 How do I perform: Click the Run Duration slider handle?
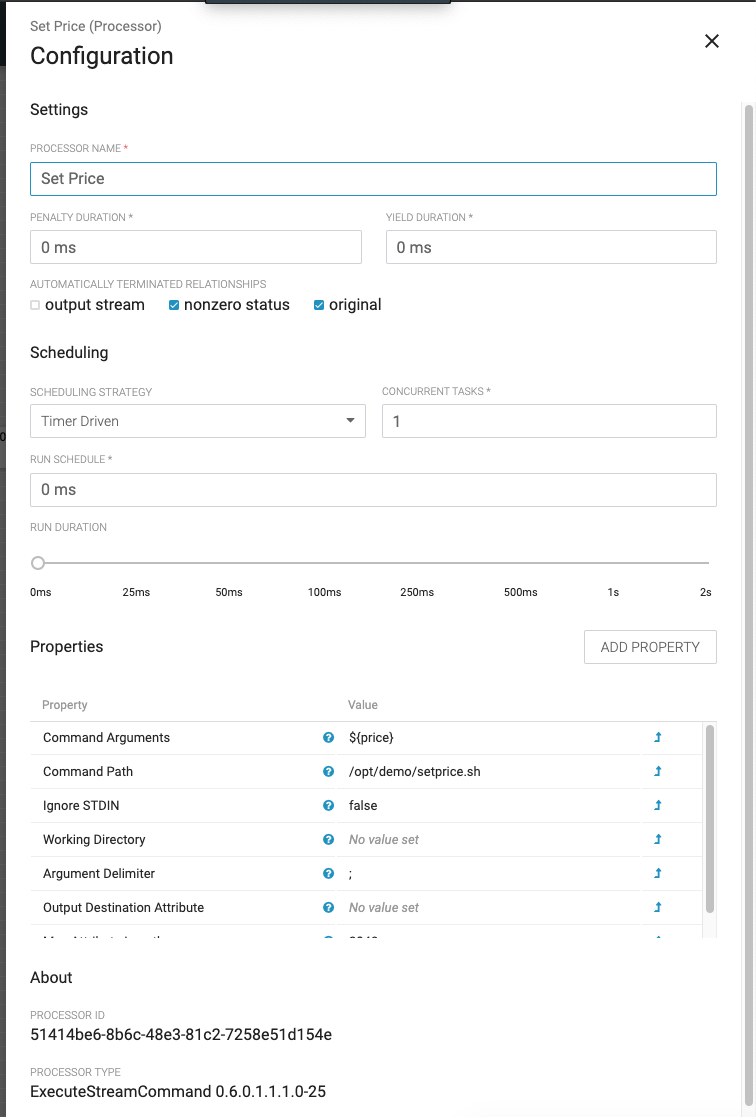[38, 563]
